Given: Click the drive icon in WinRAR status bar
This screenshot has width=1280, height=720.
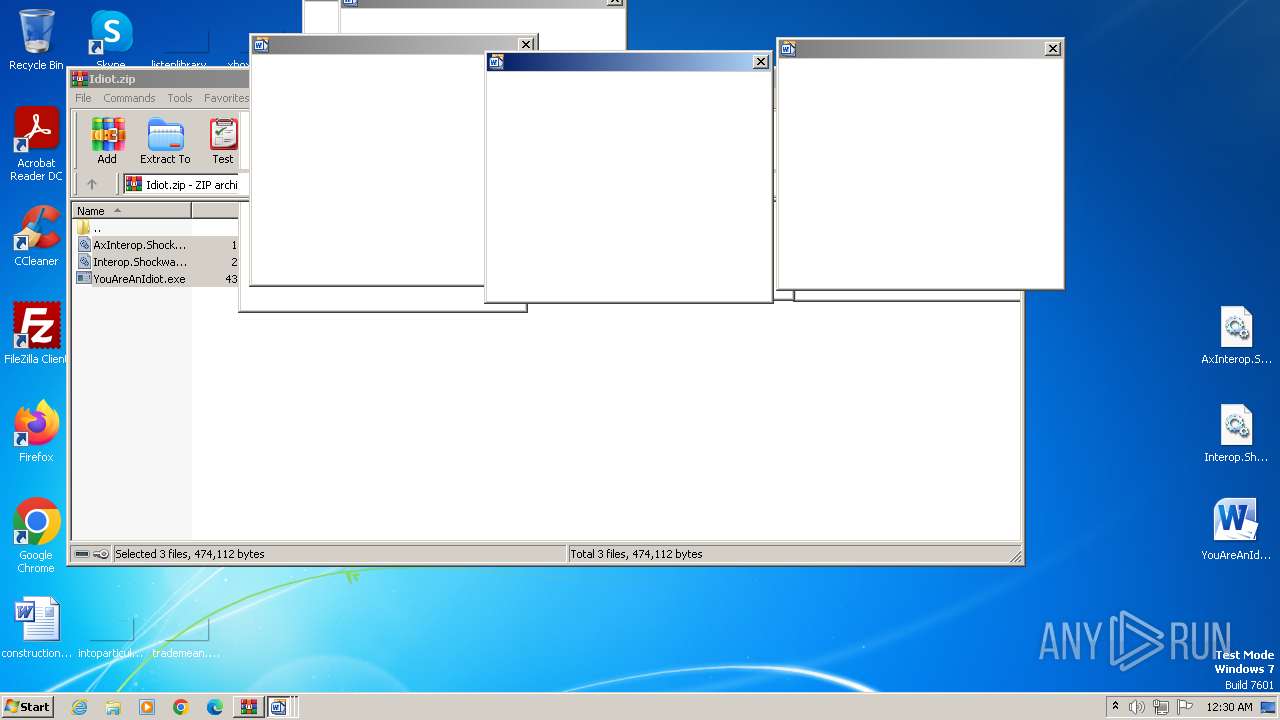Looking at the screenshot, I should point(82,554).
